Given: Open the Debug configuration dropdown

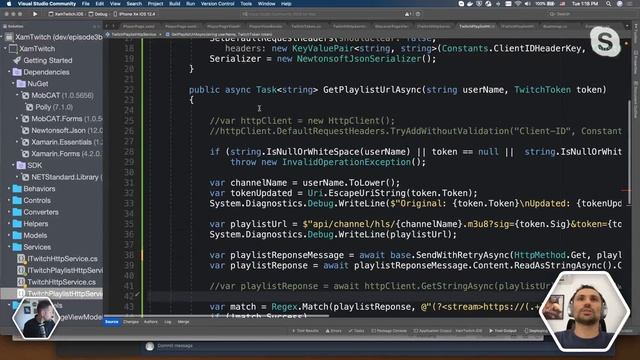Looking at the screenshot, I should point(99,14).
